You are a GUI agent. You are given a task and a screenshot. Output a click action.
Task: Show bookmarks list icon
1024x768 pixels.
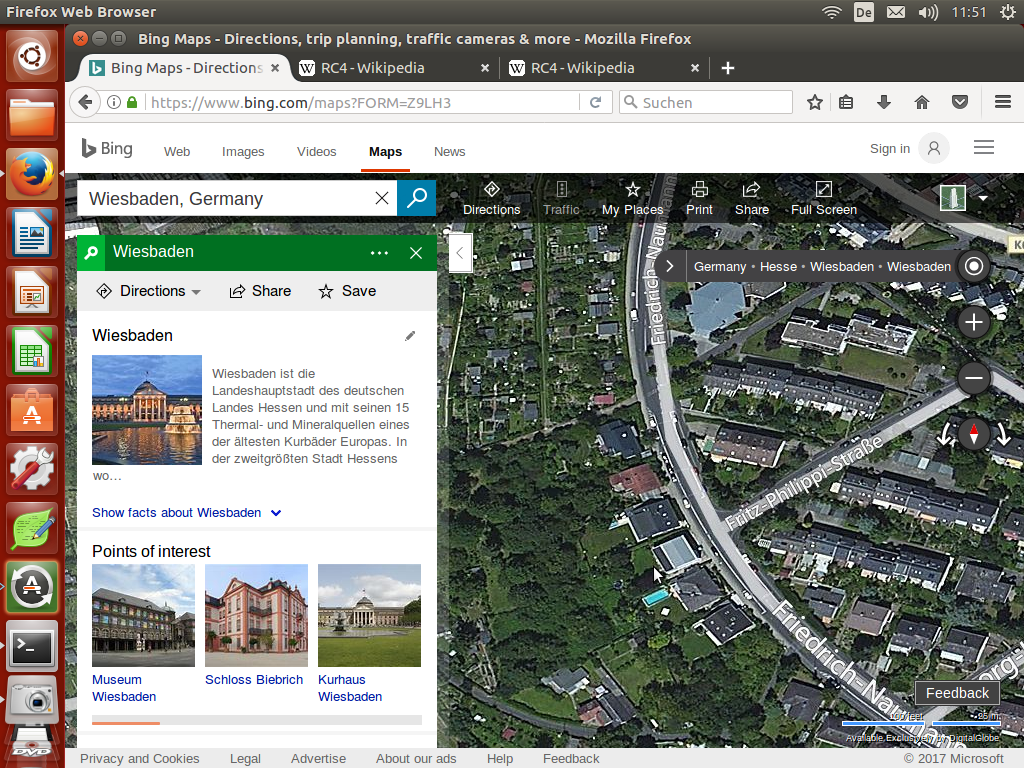pyautogui.click(x=846, y=103)
